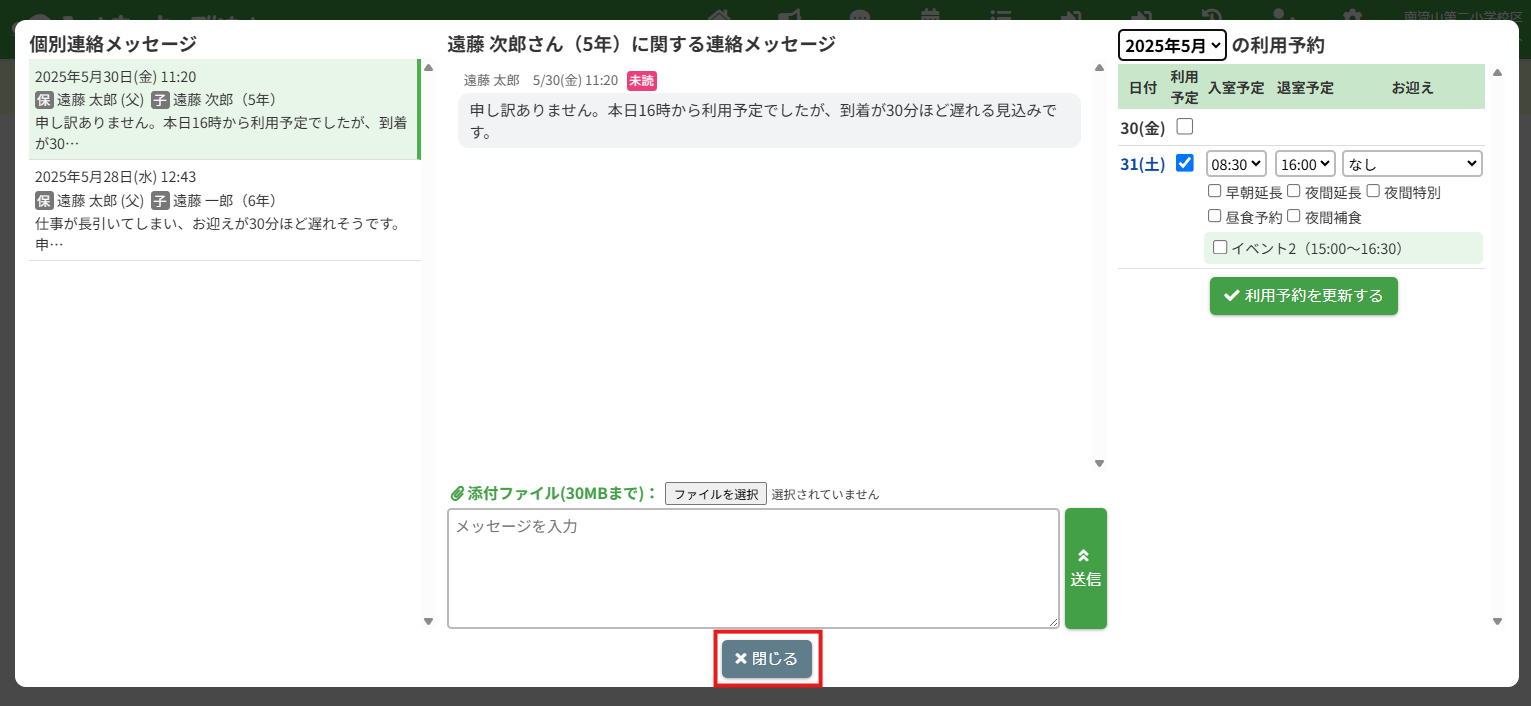Image resolution: width=1531 pixels, height=706 pixels.
Task: Expand the お迎え dropdown showing なし
Action: [x=1412, y=163]
